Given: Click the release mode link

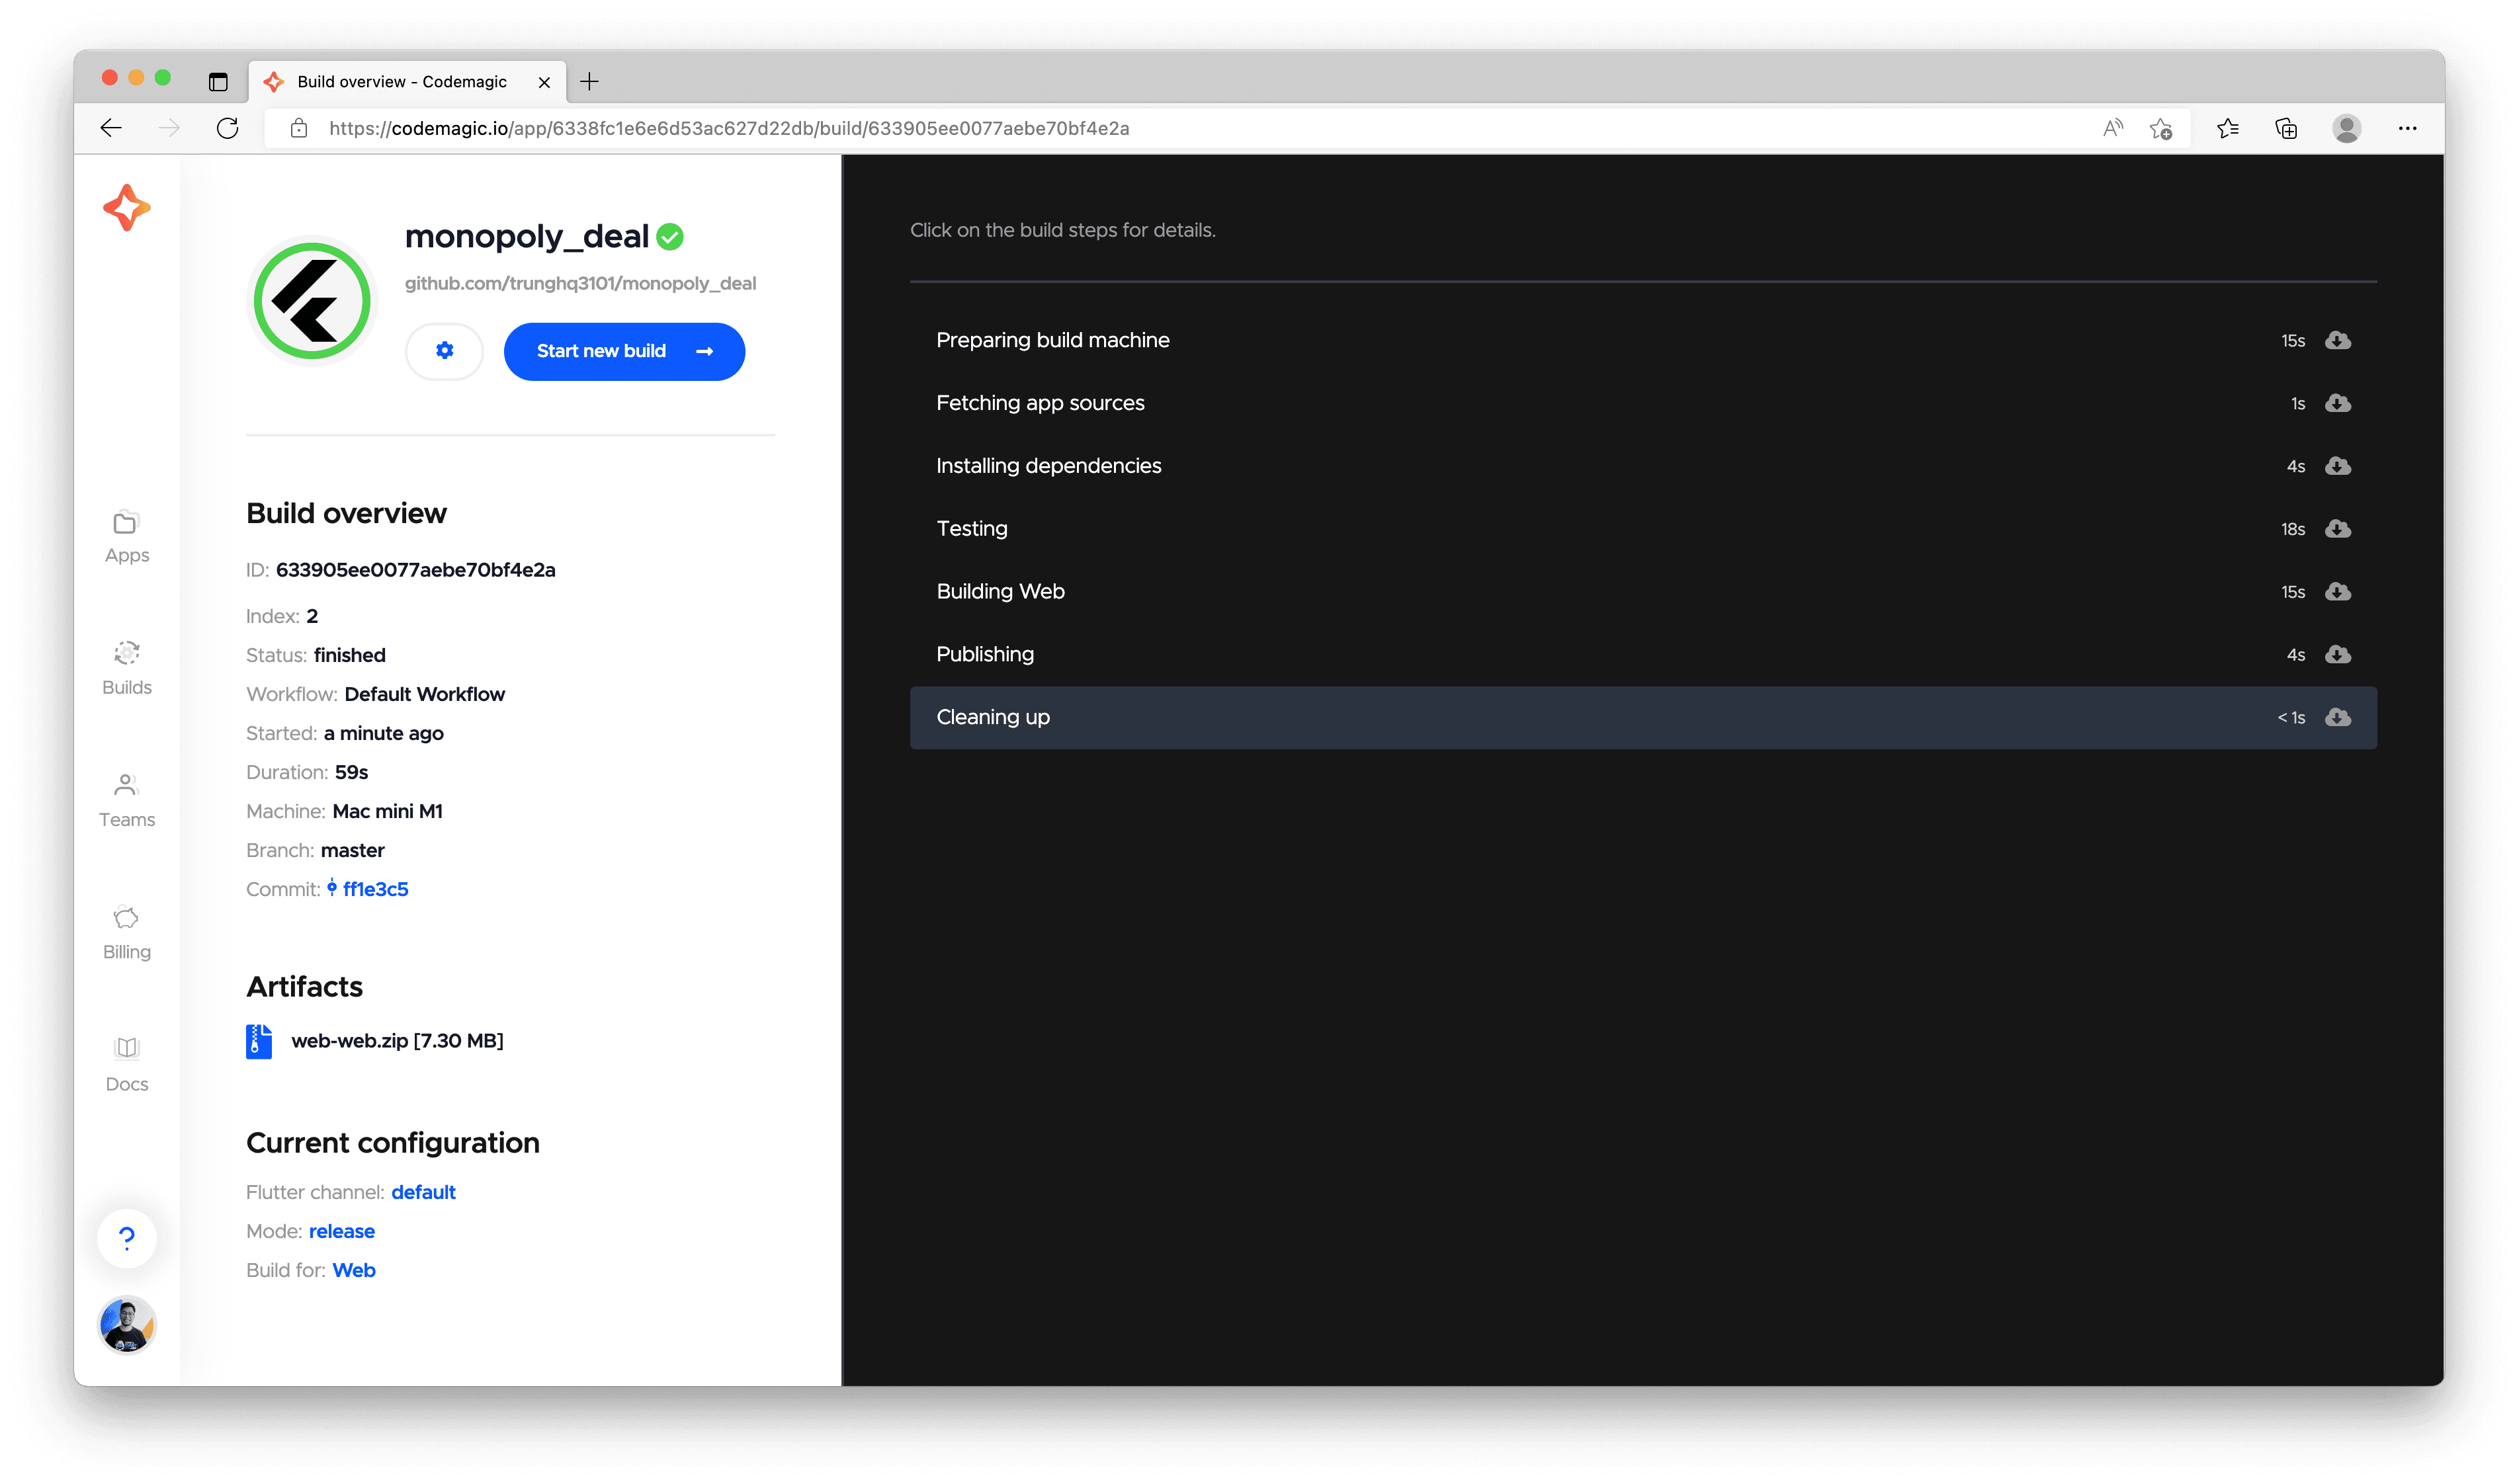Looking at the screenshot, I should [x=342, y=1231].
